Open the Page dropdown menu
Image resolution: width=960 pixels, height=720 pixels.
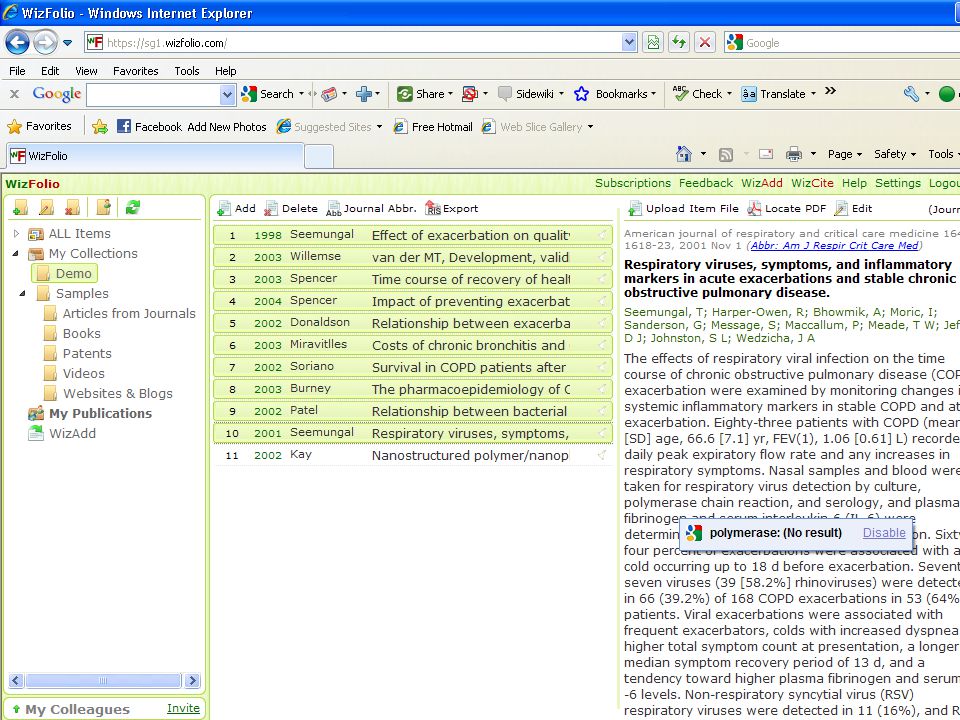click(845, 154)
